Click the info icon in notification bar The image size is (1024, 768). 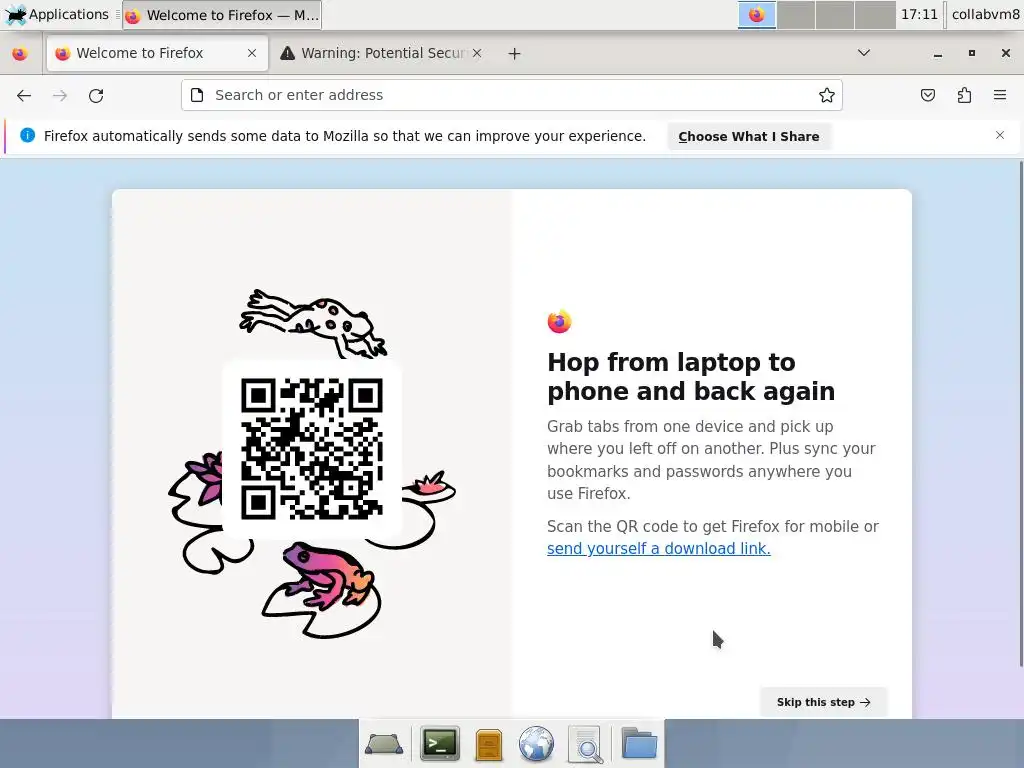pos(27,135)
